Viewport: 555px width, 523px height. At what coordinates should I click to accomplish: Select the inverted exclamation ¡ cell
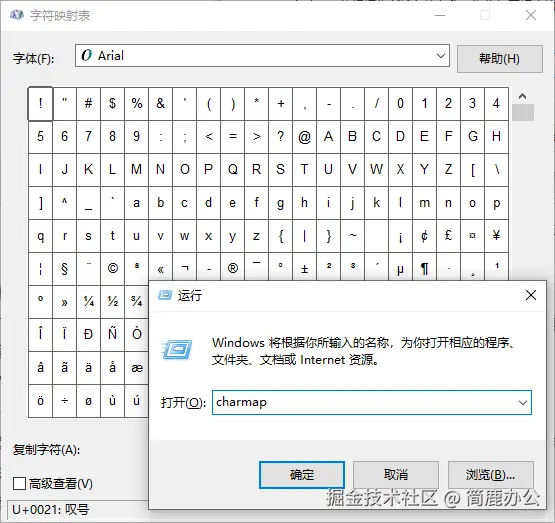tap(400, 236)
